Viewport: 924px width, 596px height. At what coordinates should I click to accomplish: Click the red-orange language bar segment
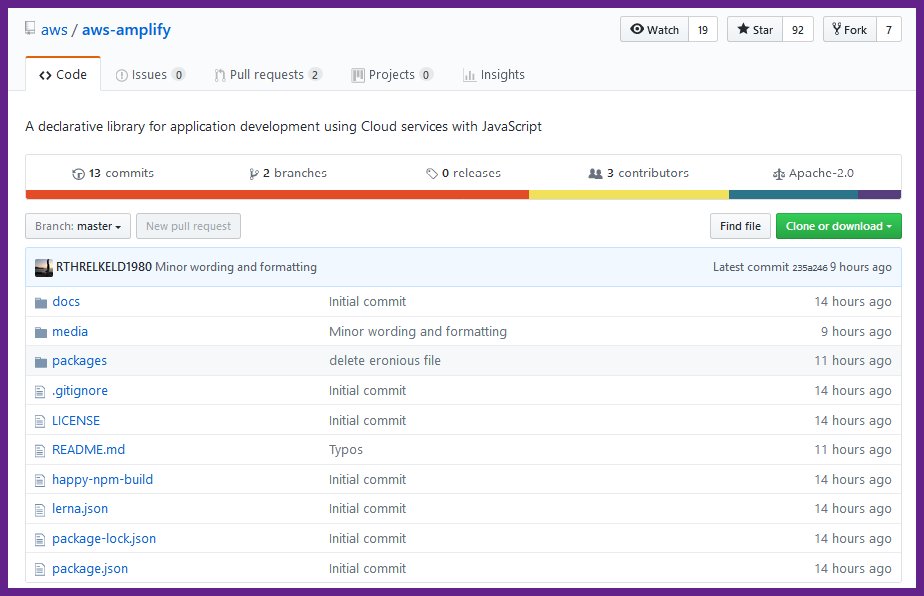click(x=278, y=195)
